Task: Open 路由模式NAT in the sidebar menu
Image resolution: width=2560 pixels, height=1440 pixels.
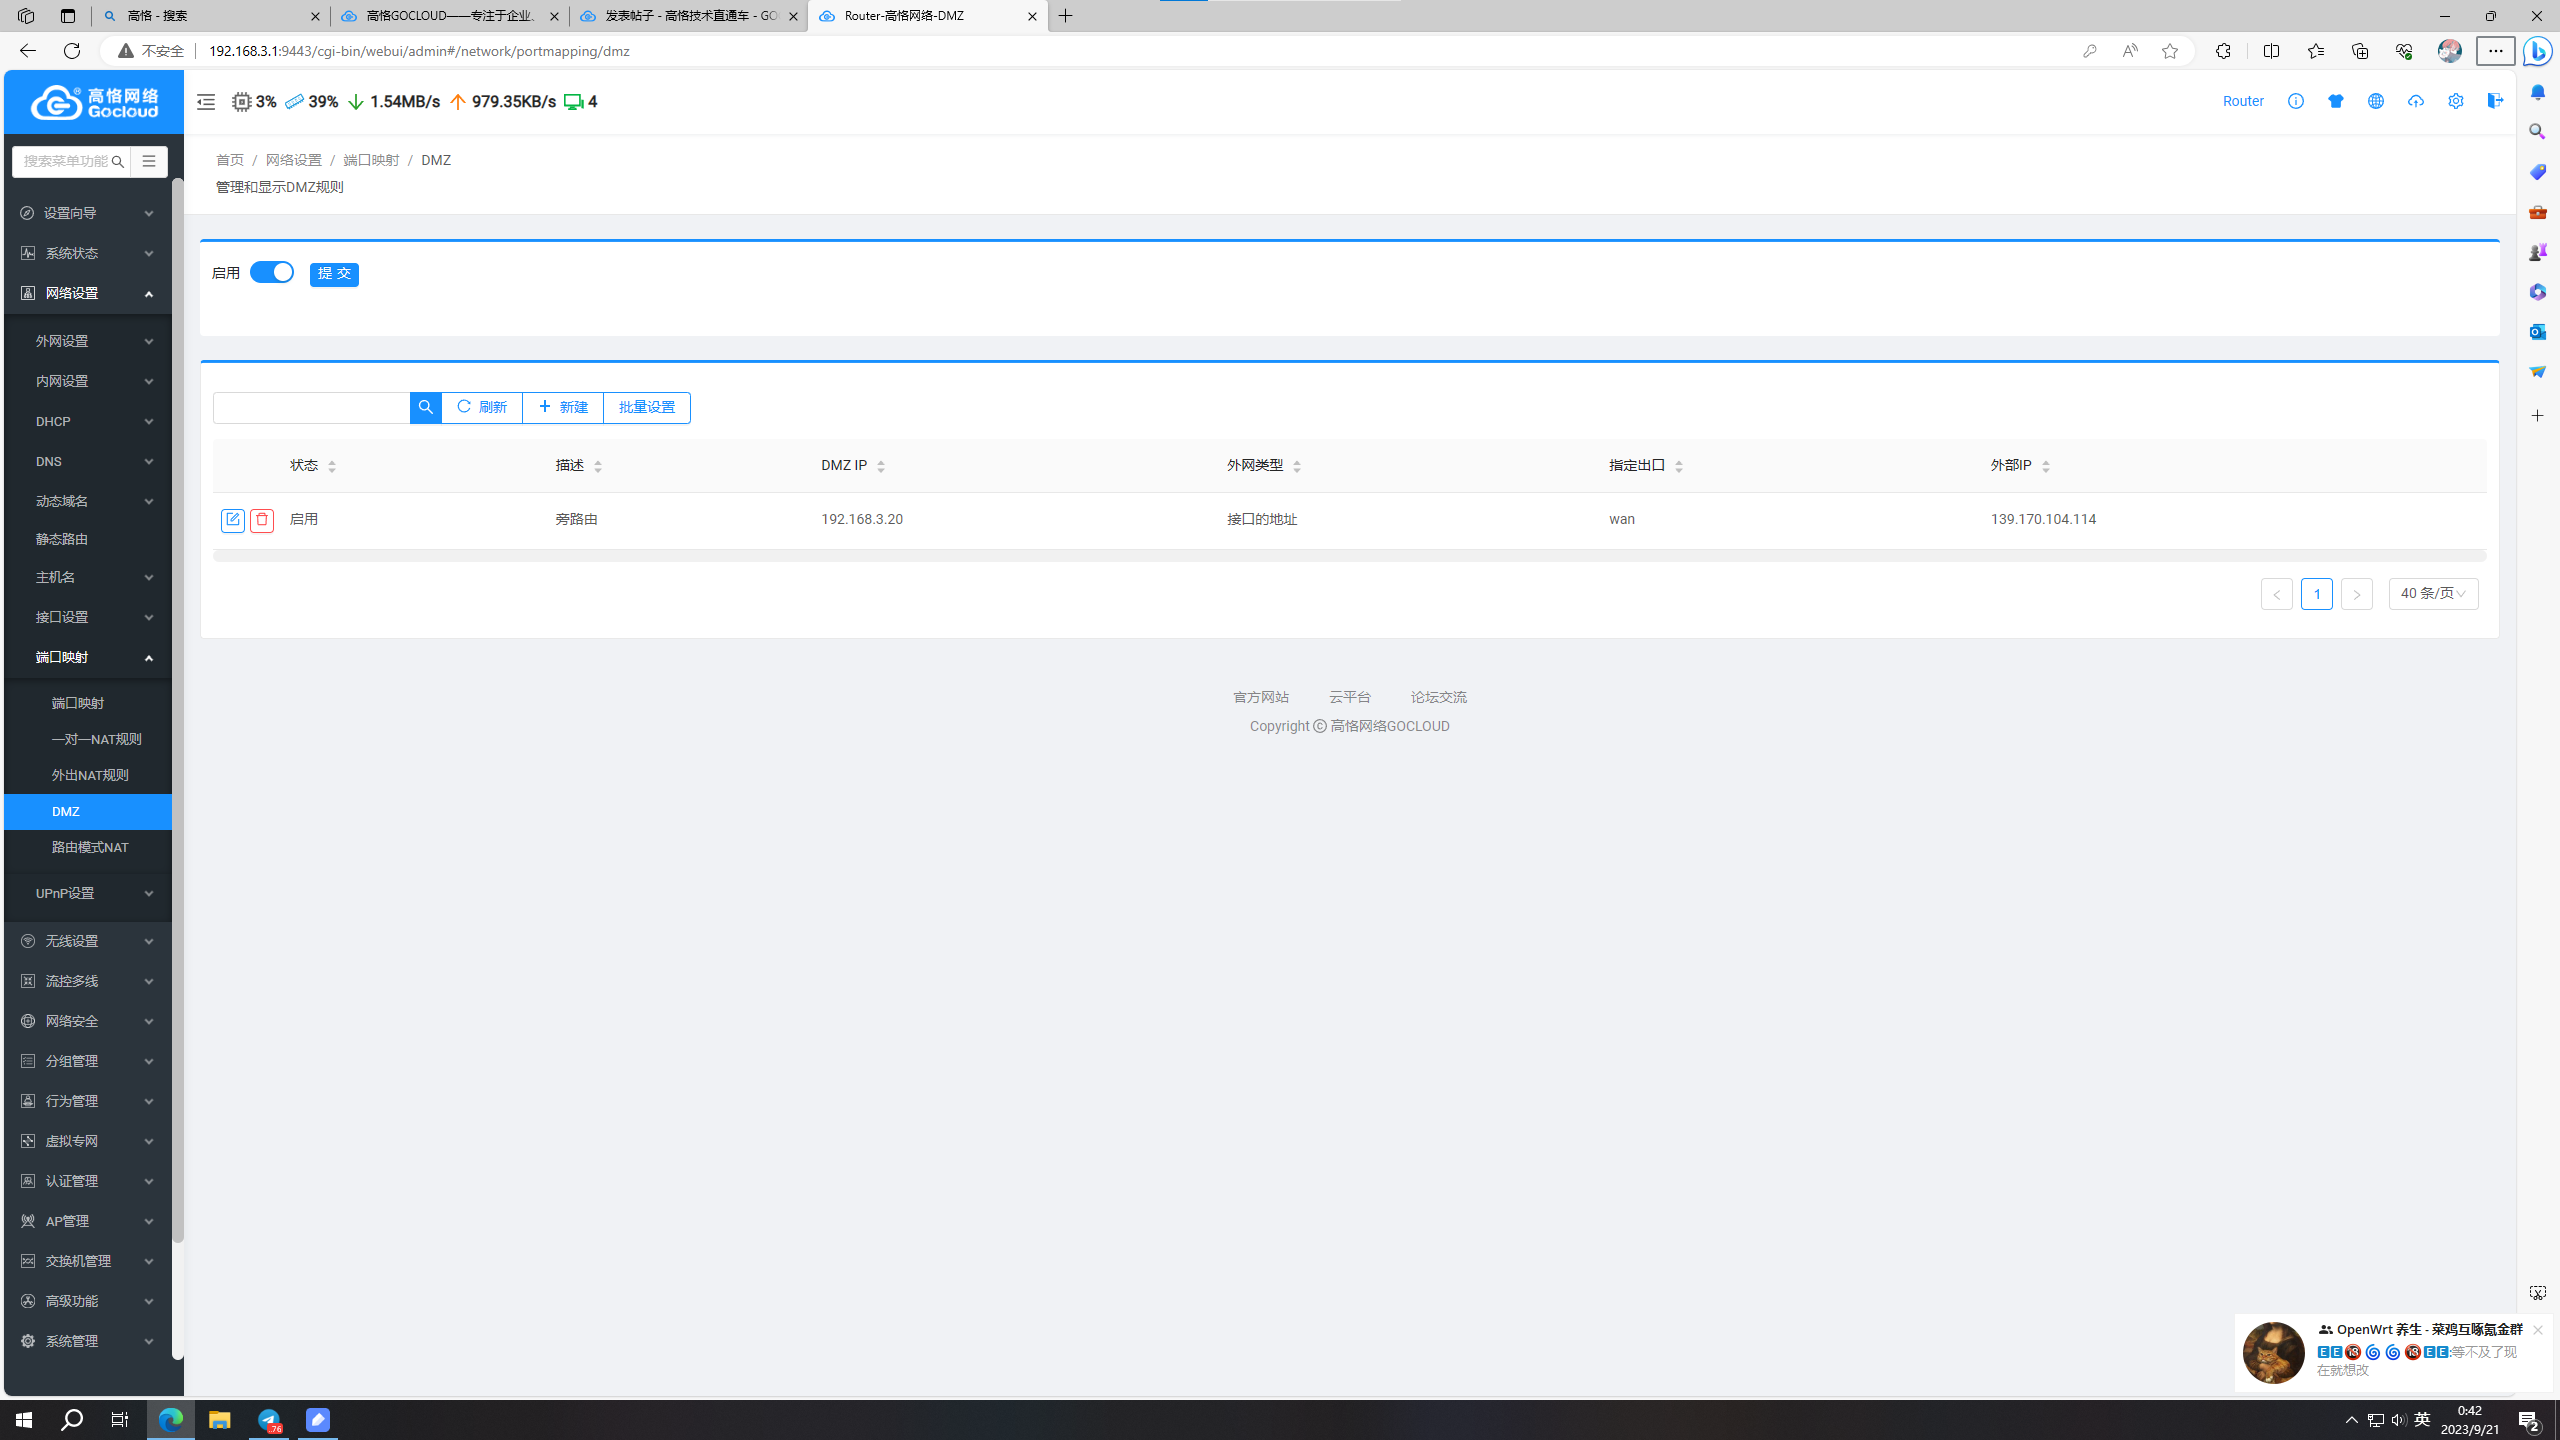Action: coord(90,847)
